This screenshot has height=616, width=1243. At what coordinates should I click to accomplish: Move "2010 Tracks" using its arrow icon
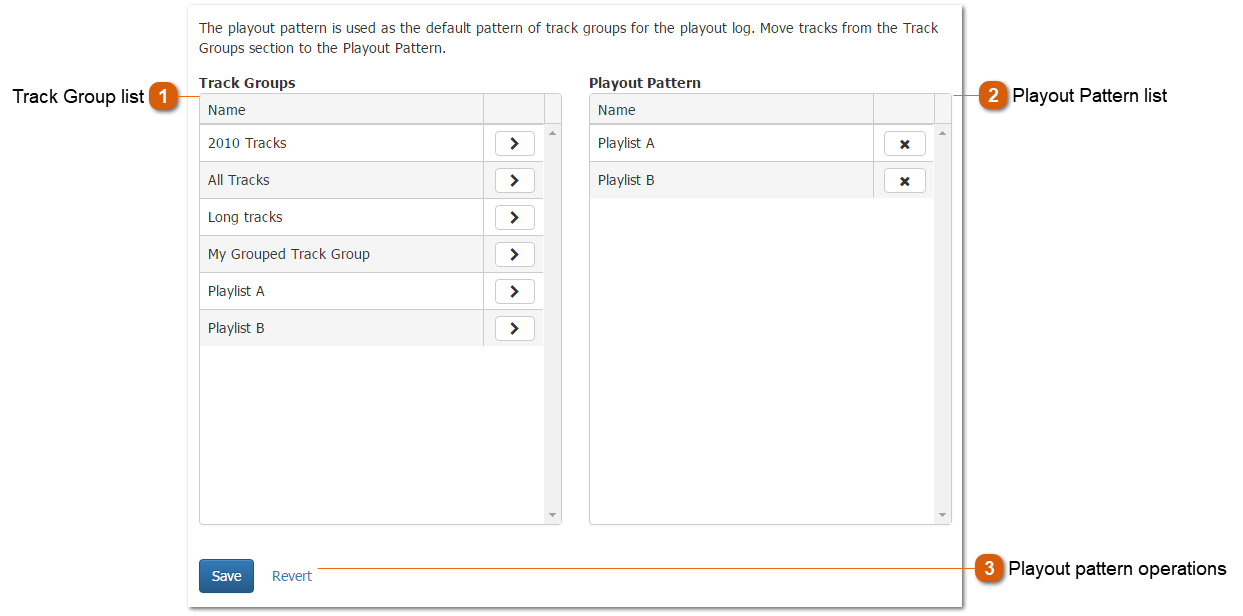pyautogui.click(x=514, y=143)
